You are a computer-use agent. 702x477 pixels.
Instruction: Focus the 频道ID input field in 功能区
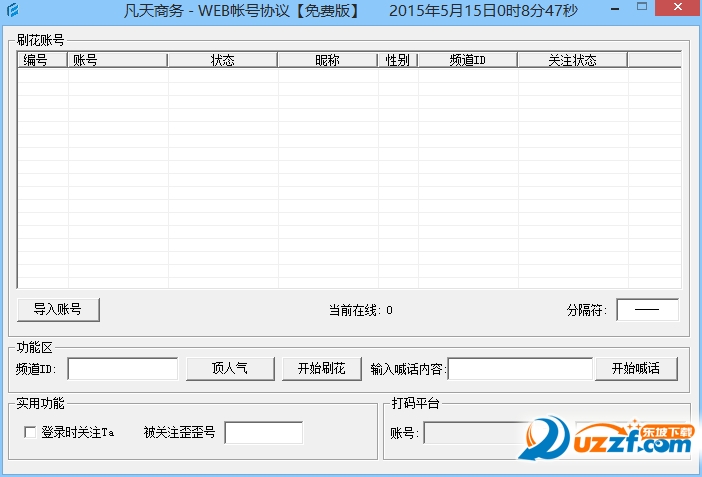123,369
